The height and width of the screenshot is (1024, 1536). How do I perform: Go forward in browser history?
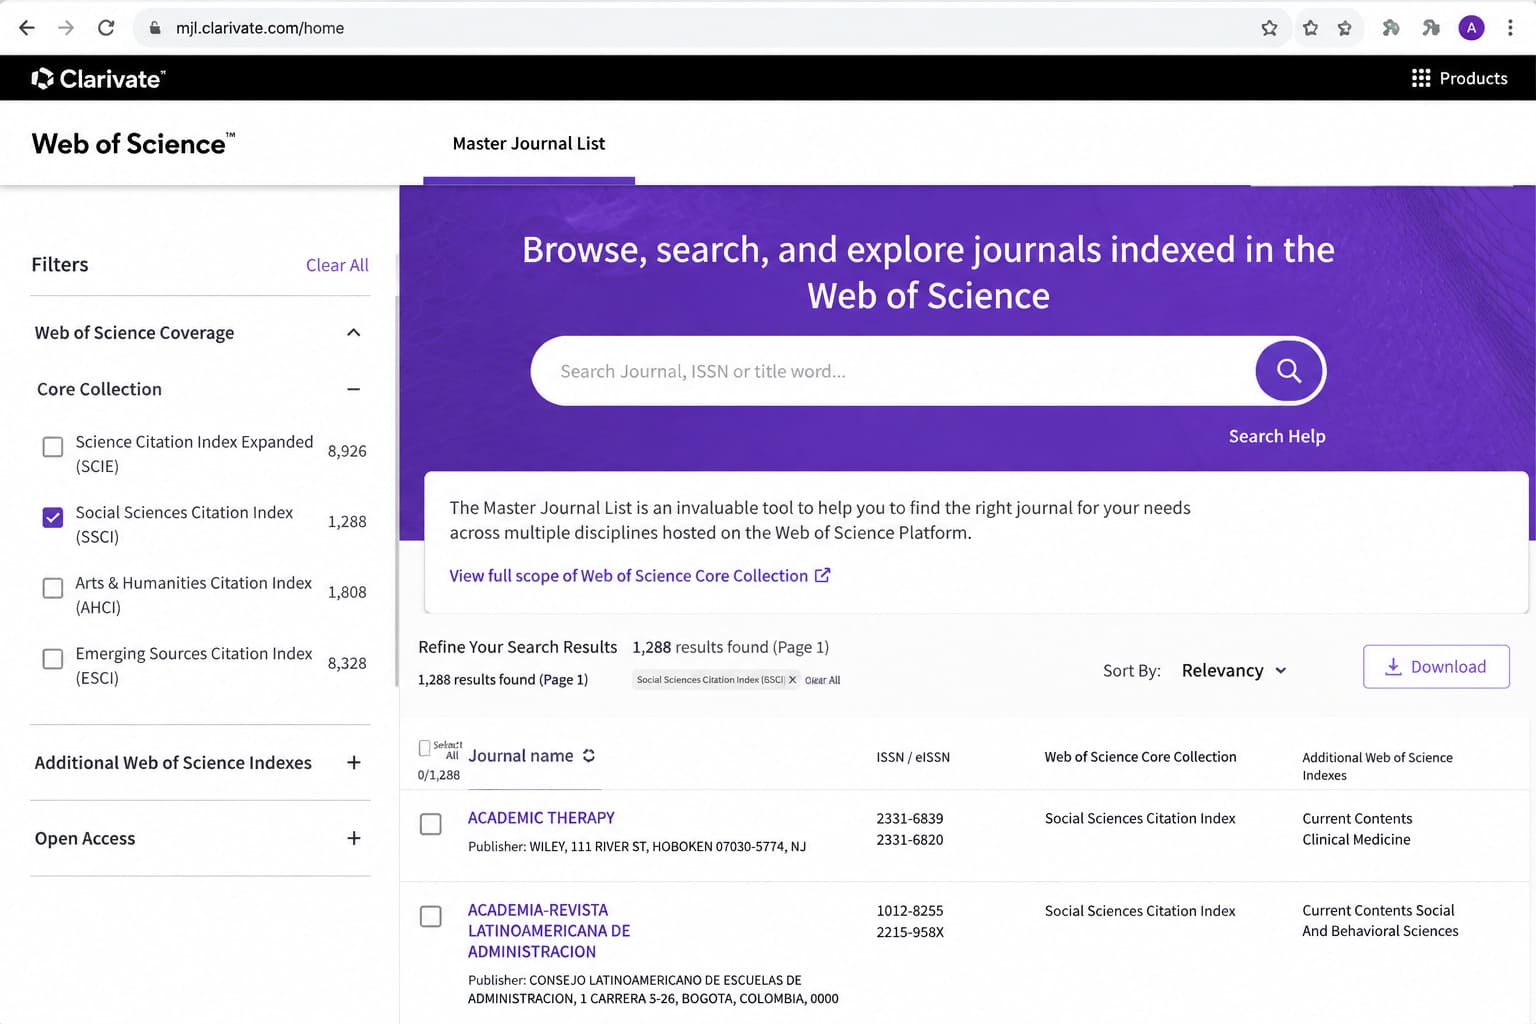66,28
